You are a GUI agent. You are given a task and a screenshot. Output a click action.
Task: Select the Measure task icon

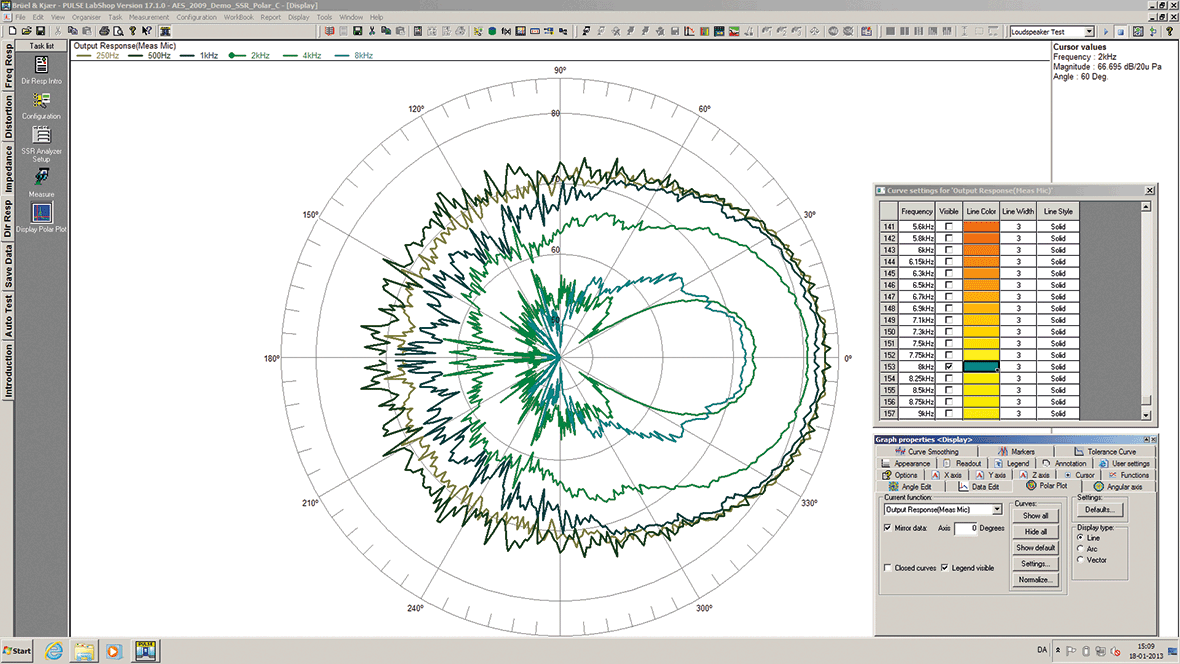tap(42, 177)
